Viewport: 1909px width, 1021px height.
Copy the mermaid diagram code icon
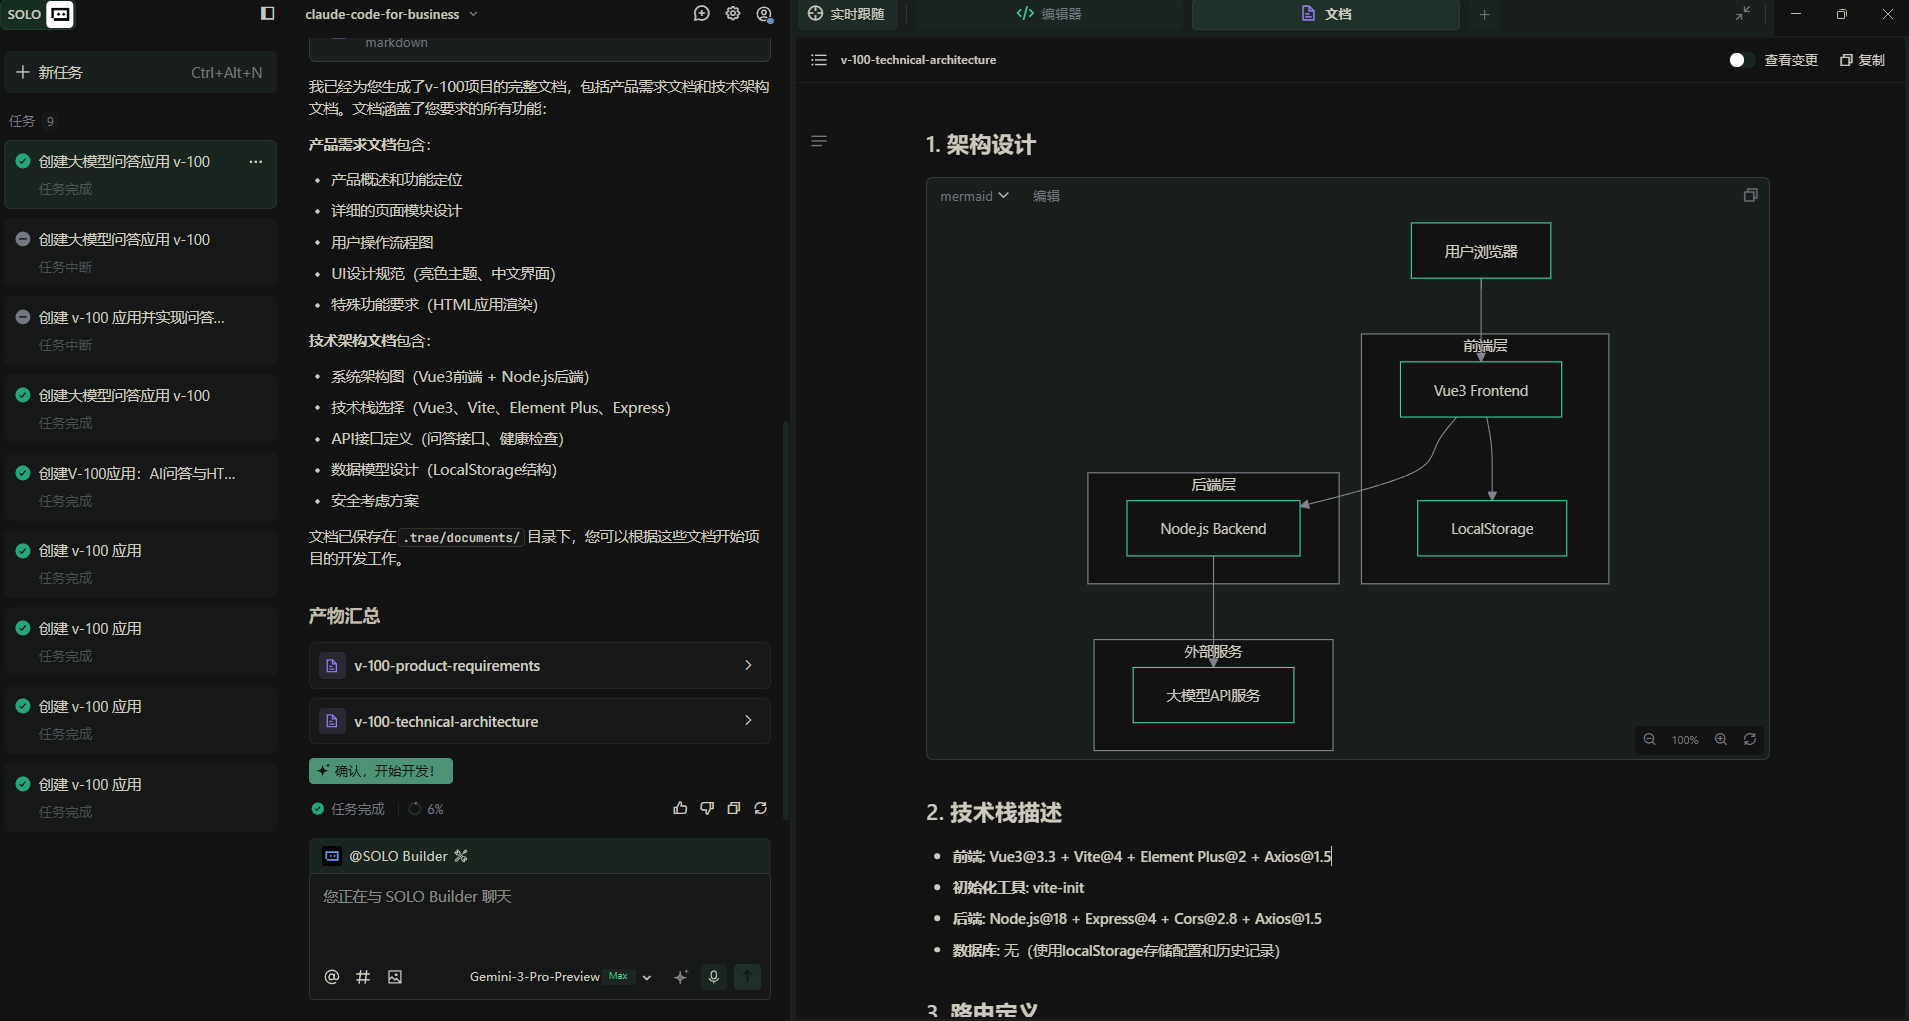[x=1750, y=195]
